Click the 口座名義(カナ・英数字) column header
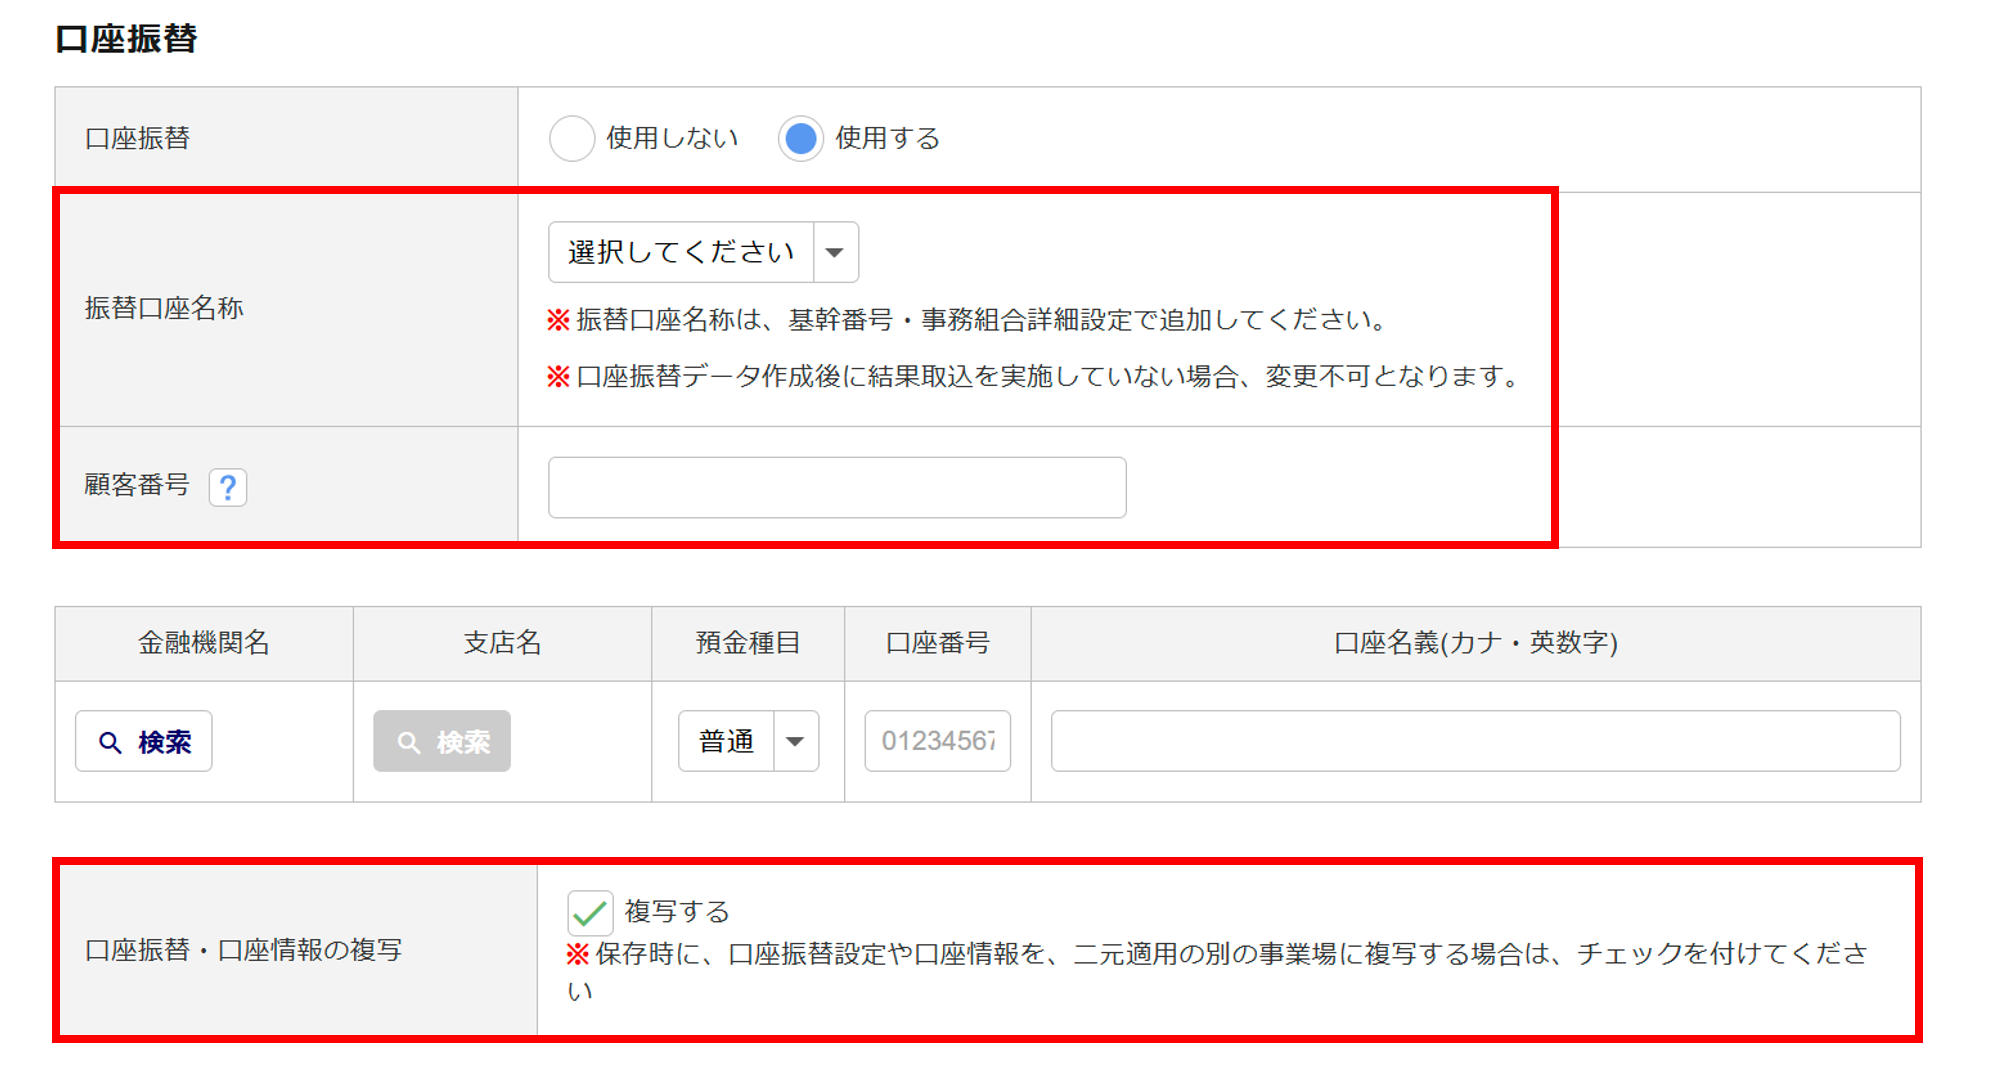 pyautogui.click(x=1475, y=643)
